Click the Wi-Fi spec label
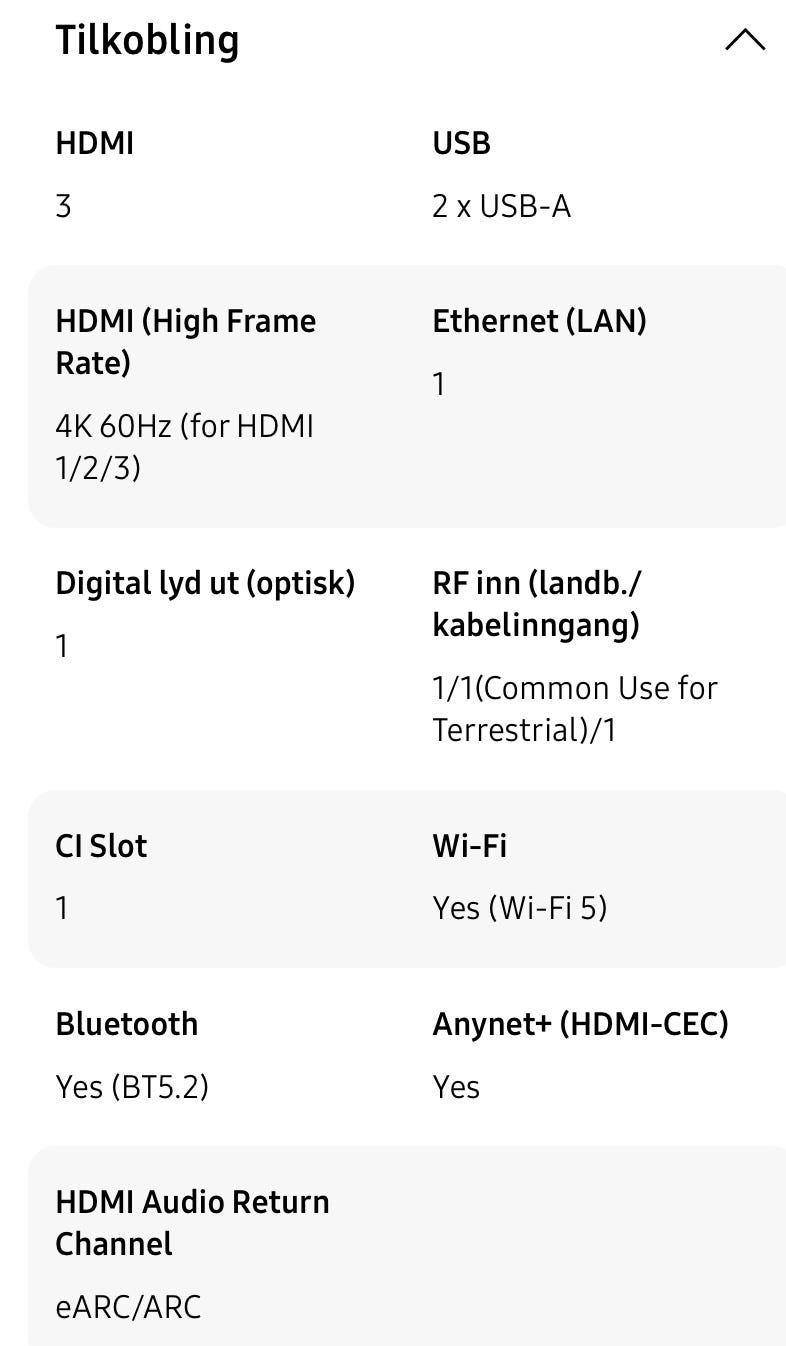 [469, 846]
